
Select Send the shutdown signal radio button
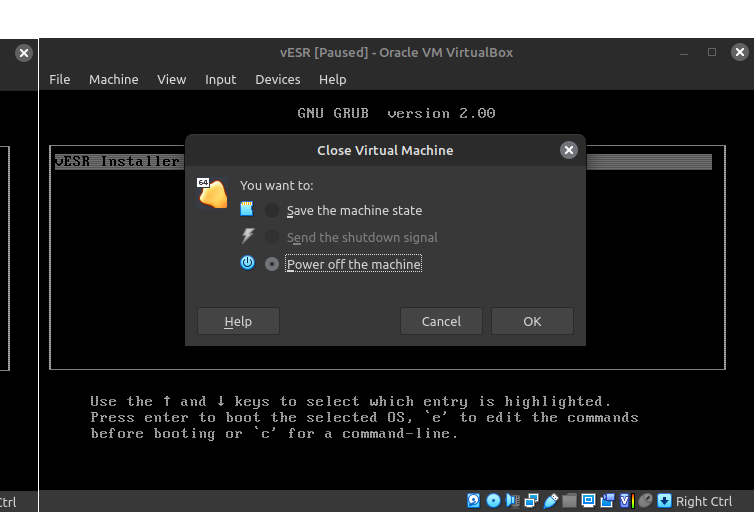pos(272,237)
